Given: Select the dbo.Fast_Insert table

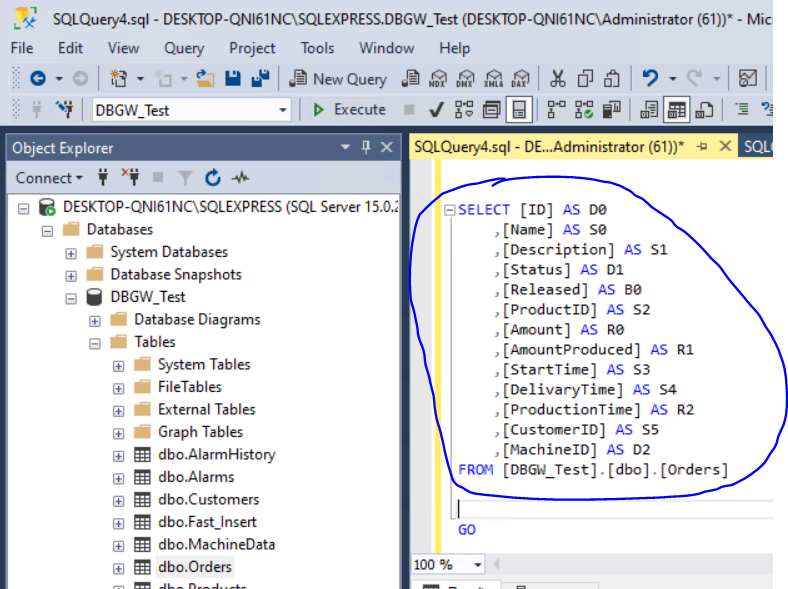Looking at the screenshot, I should [207, 522].
